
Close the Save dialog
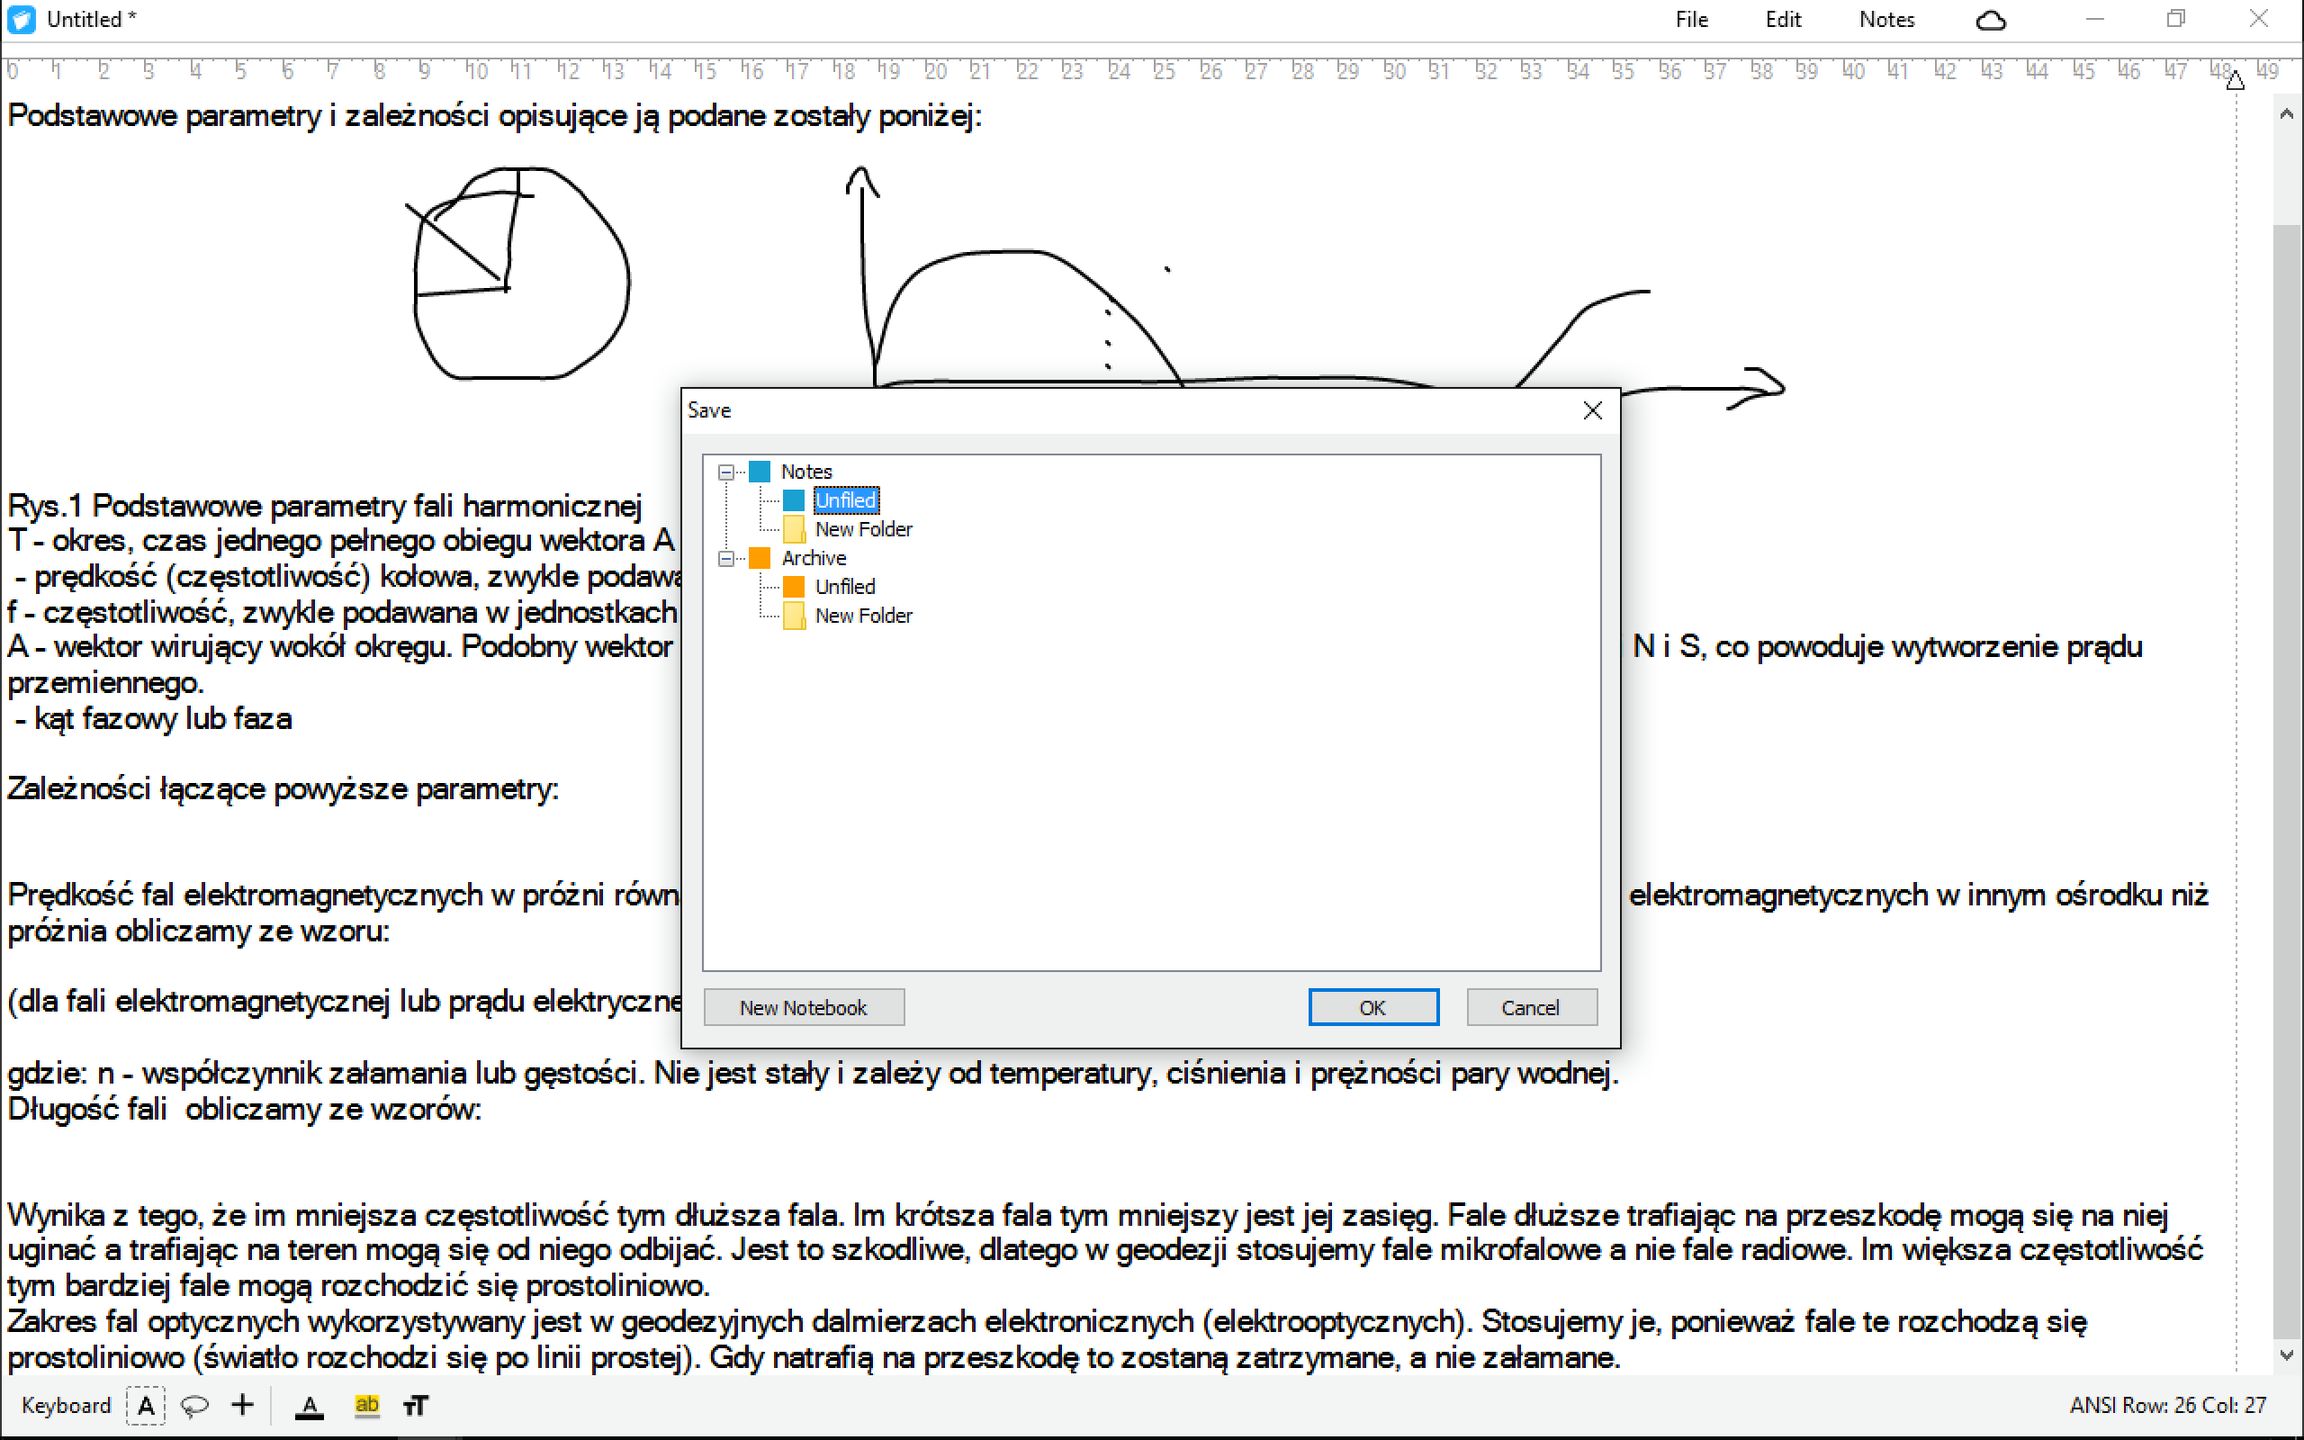(1592, 410)
